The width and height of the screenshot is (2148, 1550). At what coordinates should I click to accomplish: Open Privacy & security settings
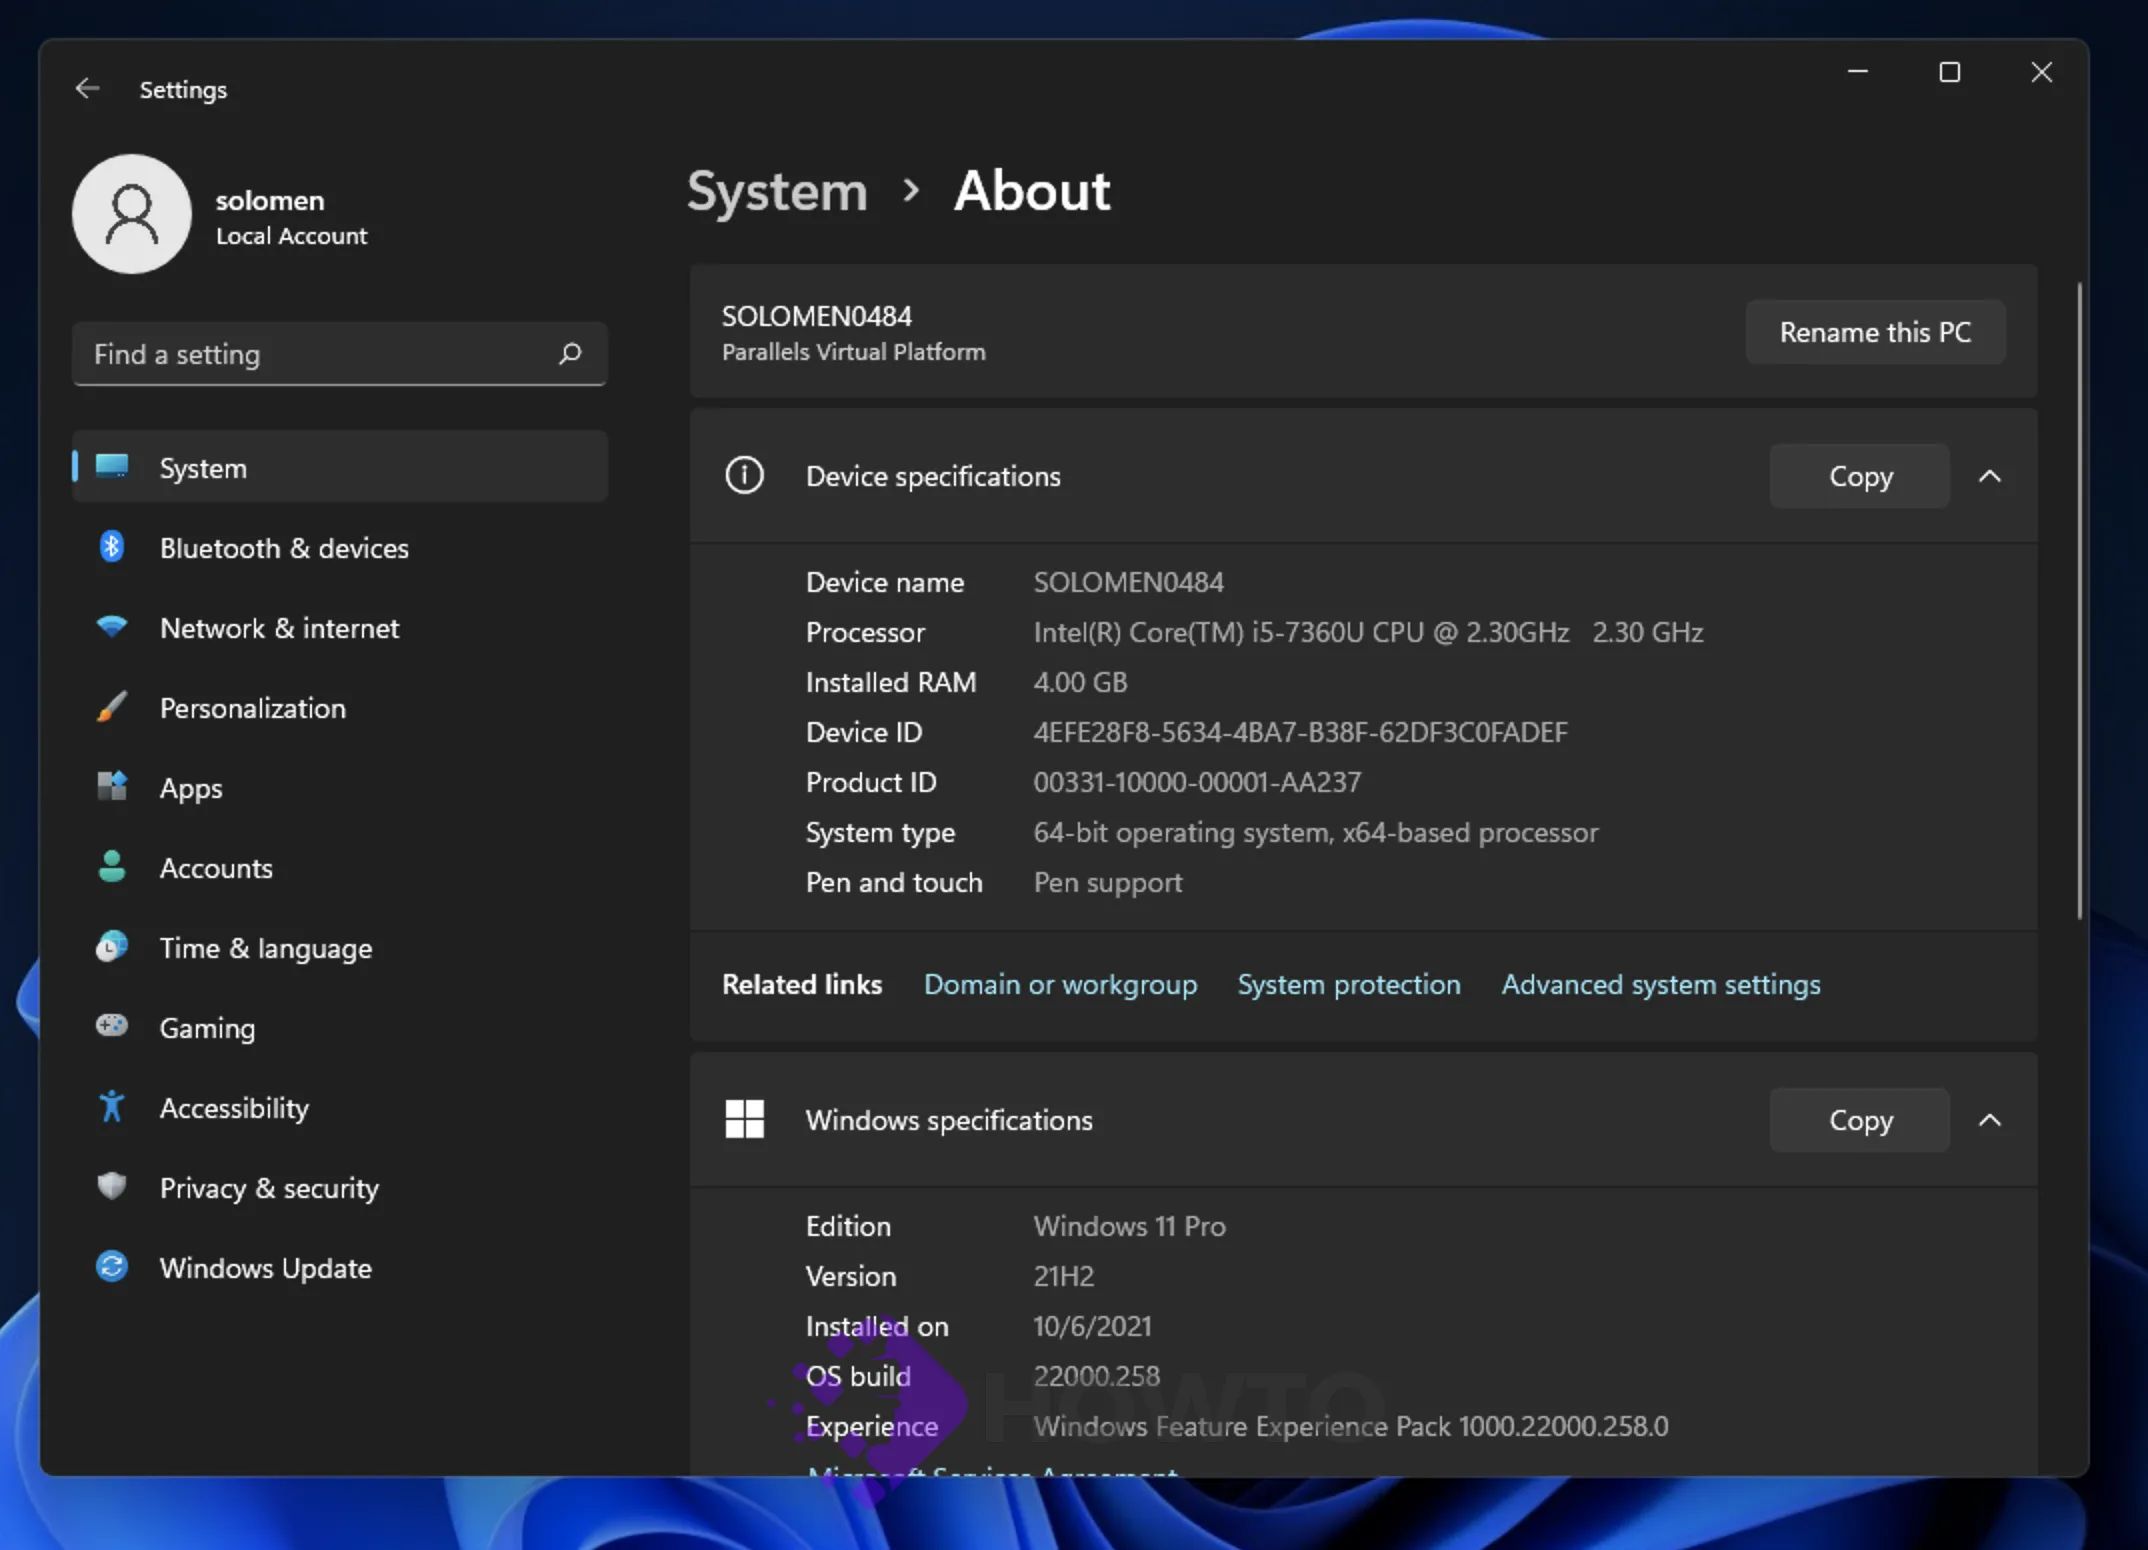click(x=340, y=1188)
